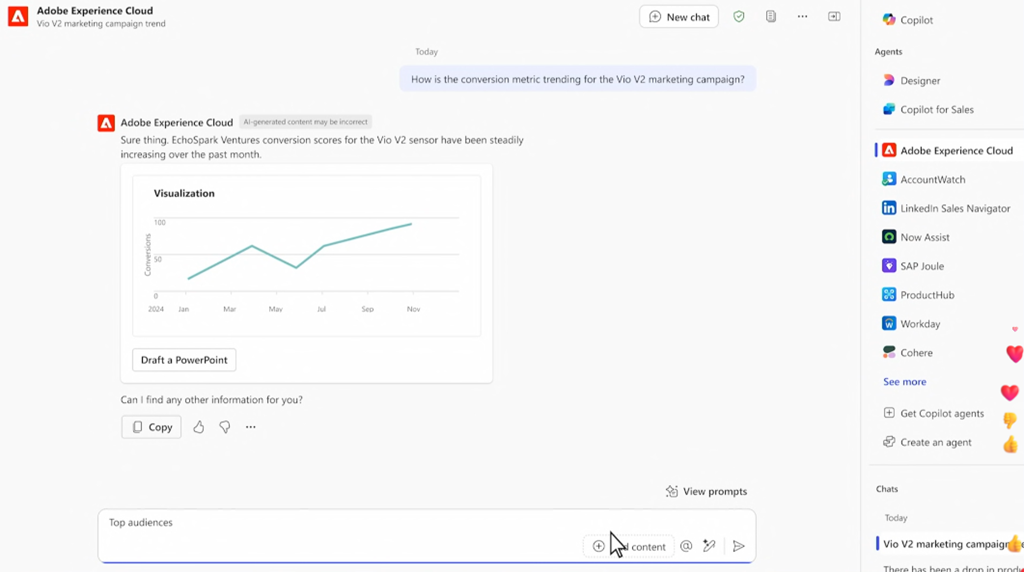This screenshot has height=572, width=1024.
Task: Click the send message arrow
Action: (x=738, y=546)
